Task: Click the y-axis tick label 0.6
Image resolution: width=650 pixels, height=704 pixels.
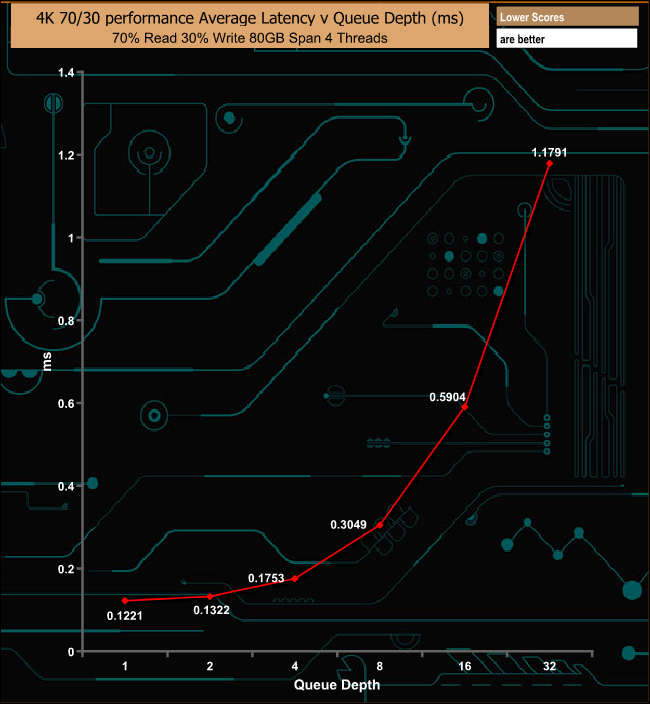Action: 66,404
